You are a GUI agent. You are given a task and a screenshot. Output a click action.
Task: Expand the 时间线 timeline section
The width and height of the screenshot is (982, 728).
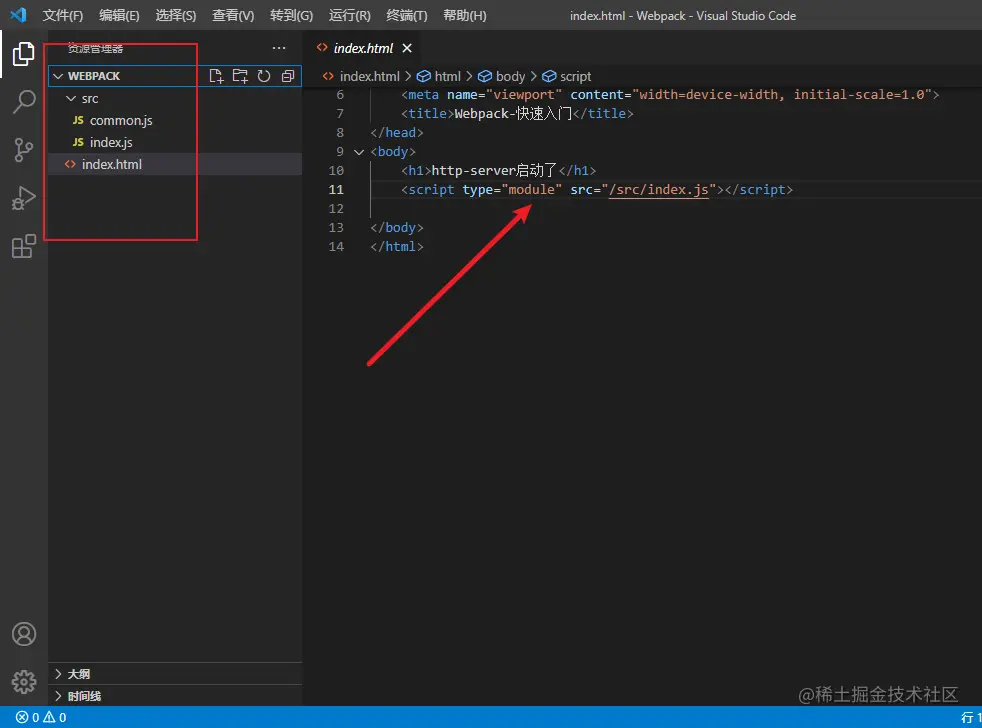tap(58, 696)
